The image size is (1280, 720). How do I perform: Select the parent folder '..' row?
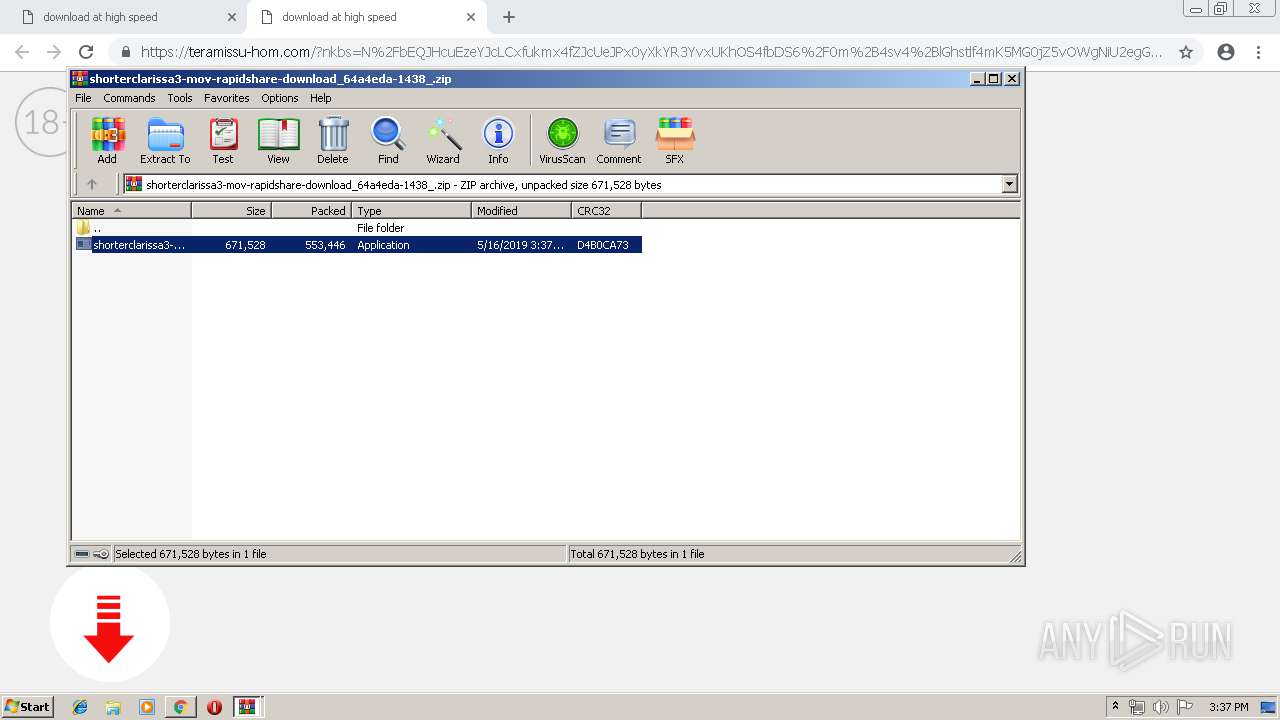coord(357,228)
